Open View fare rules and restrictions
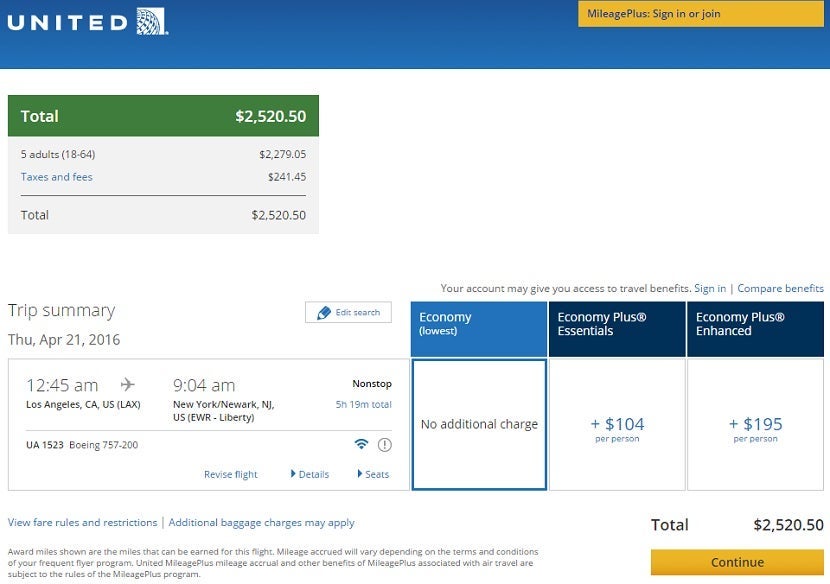This screenshot has width=830, height=584. coord(83,523)
